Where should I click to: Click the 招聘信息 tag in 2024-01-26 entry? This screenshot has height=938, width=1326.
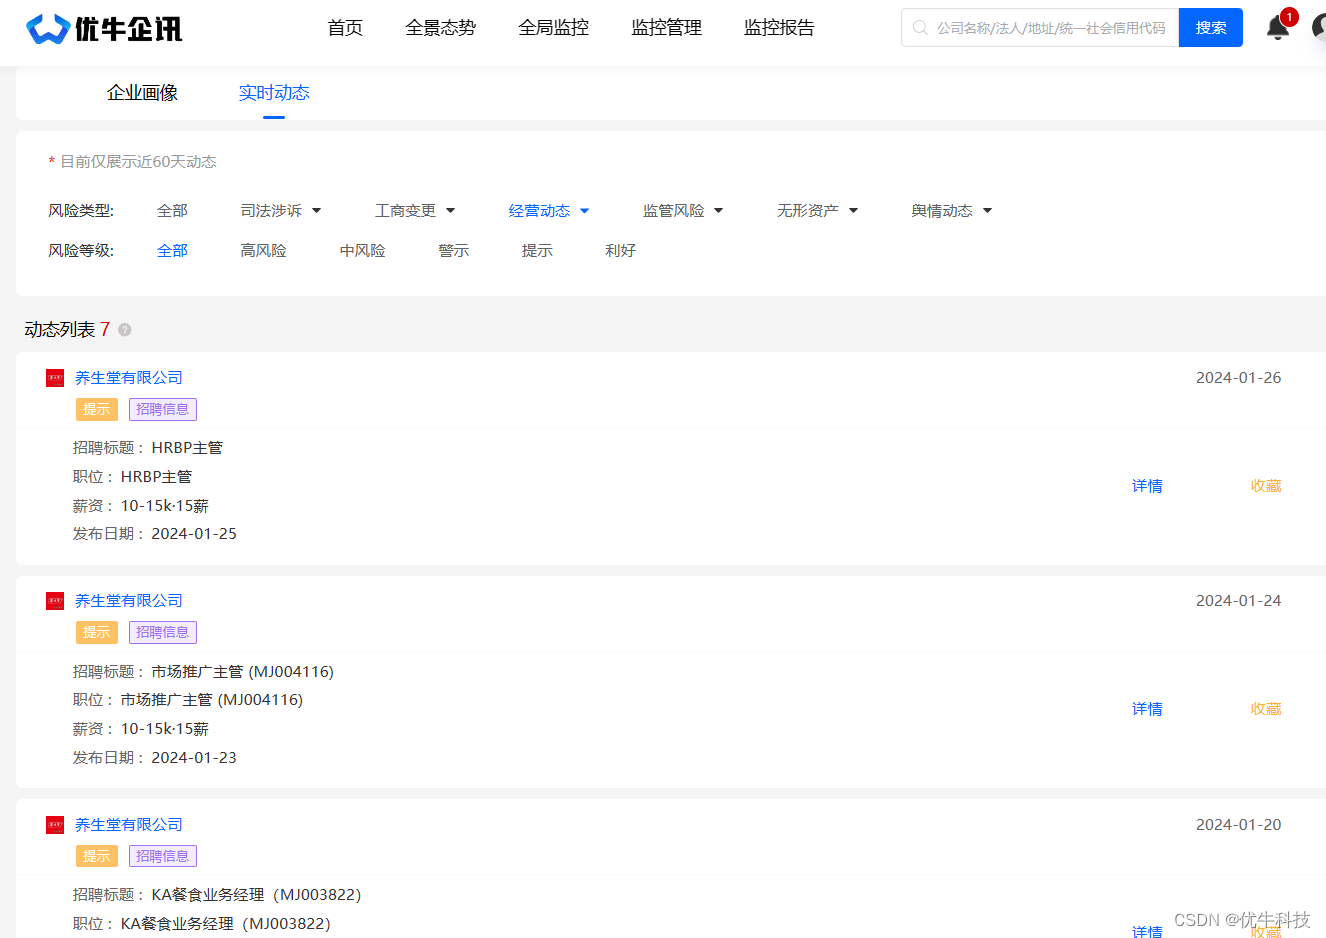pos(163,409)
